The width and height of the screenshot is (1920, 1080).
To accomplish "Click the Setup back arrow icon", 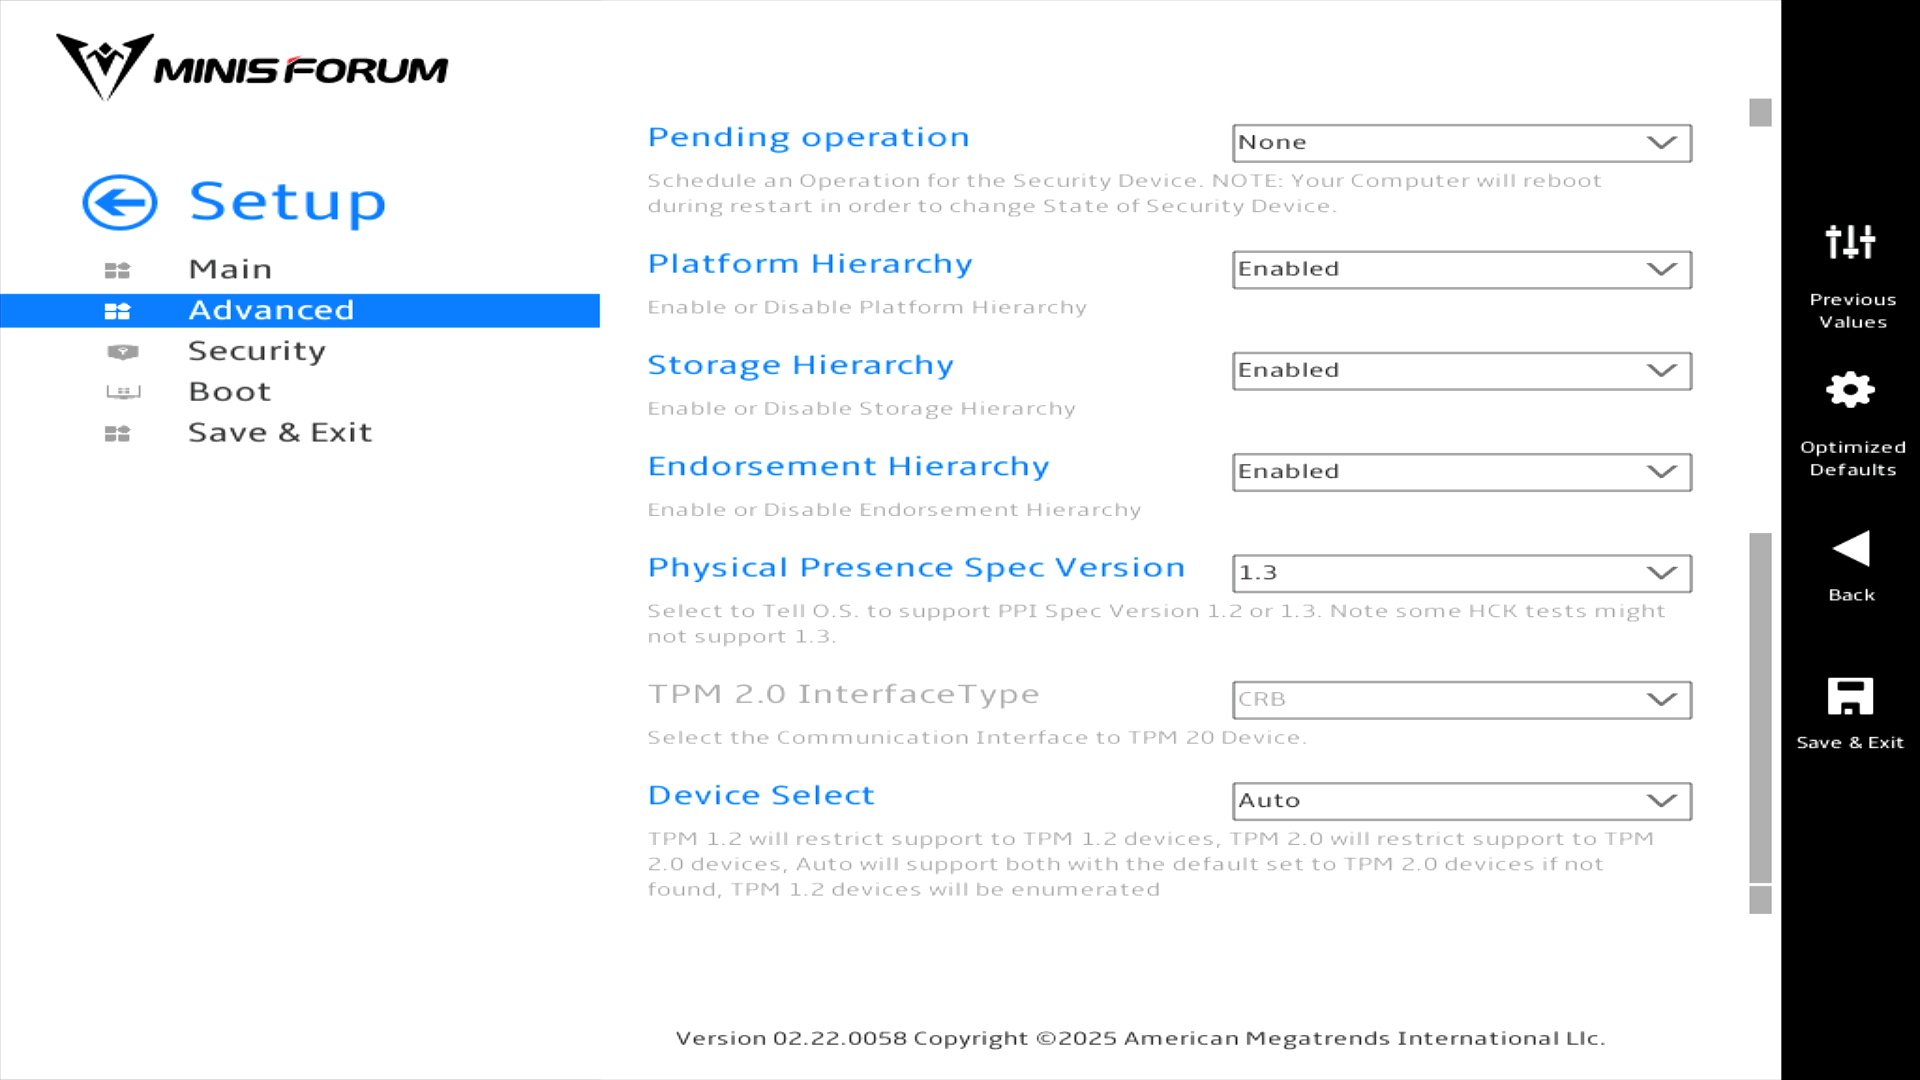I will click(119, 203).
